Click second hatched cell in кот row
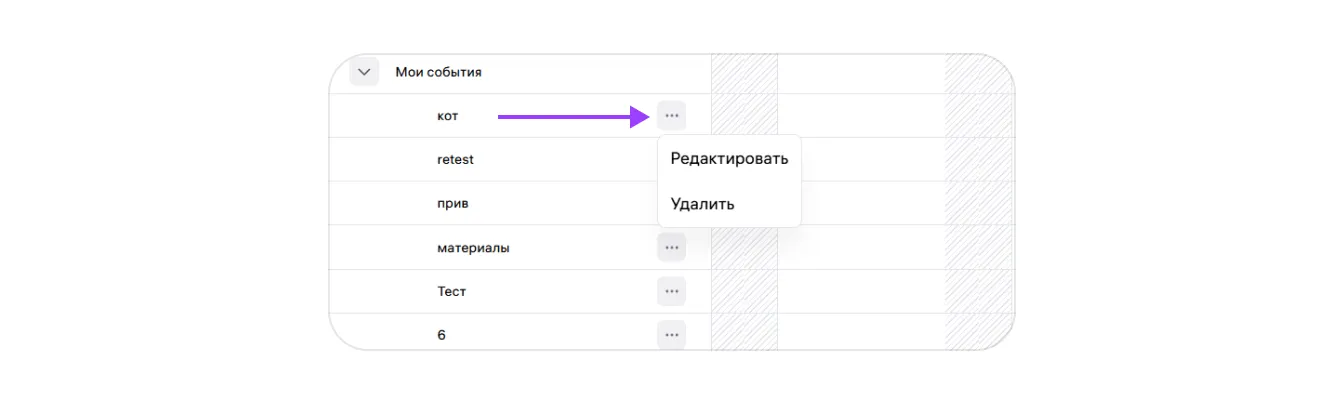 click(x=978, y=116)
